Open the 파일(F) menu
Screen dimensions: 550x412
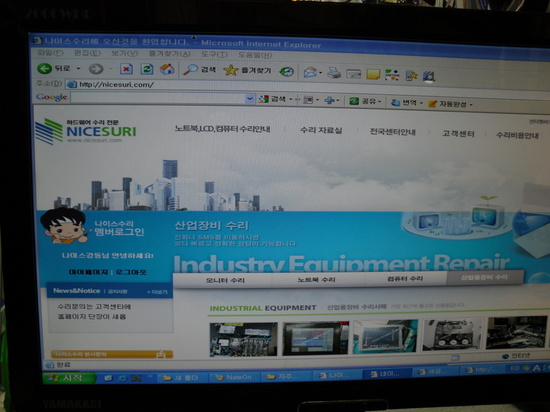coord(50,53)
